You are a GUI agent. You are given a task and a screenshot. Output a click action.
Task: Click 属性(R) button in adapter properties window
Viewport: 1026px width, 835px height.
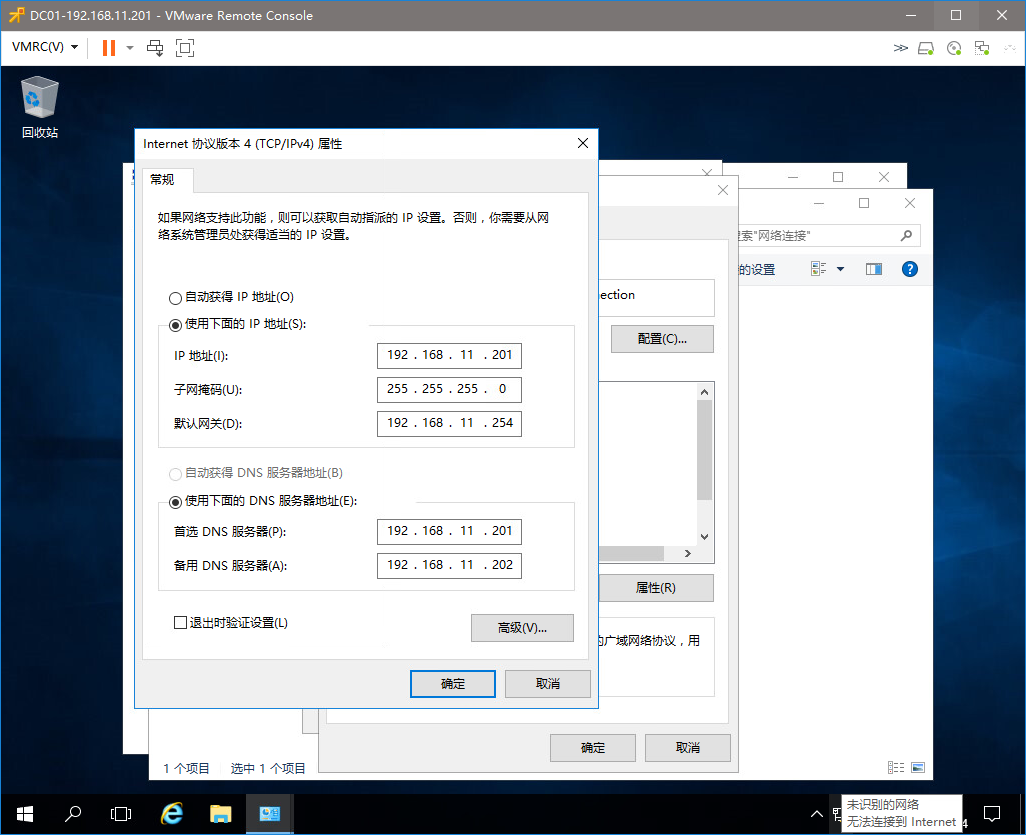coord(656,588)
